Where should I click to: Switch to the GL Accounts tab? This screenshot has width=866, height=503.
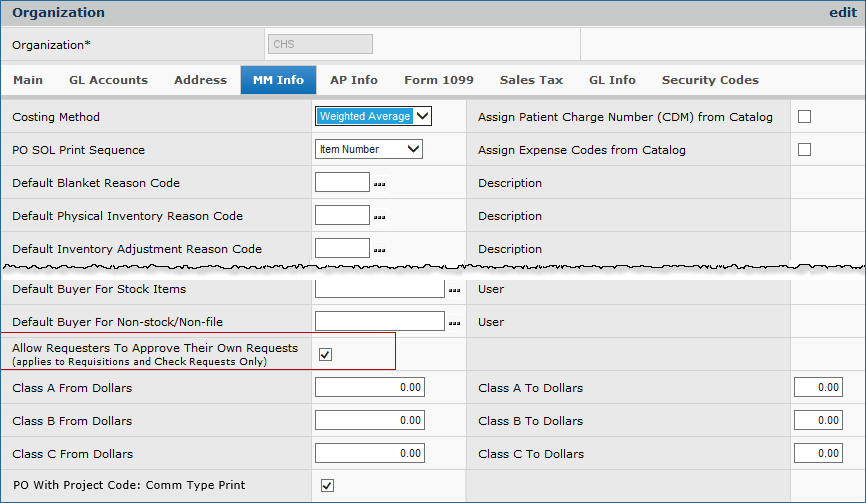[108, 80]
